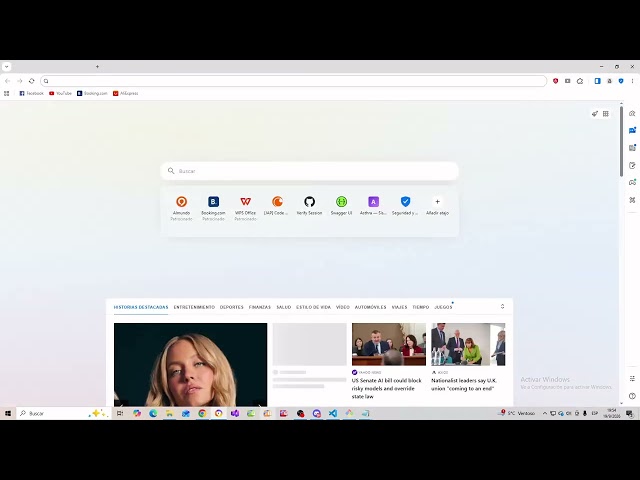
Task: Click the taskbar Buscar search box
Action: click(x=63, y=413)
